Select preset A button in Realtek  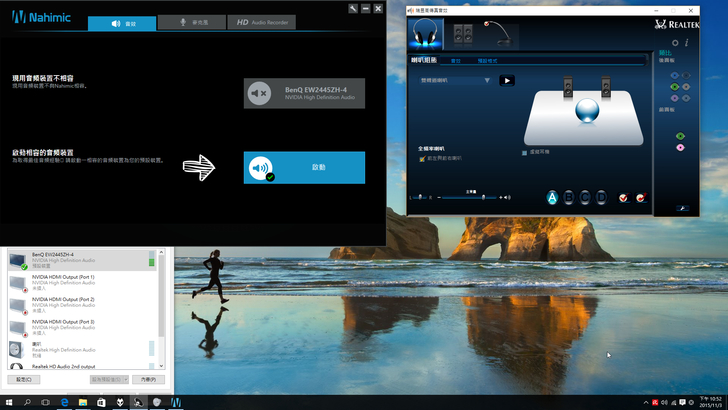551,197
